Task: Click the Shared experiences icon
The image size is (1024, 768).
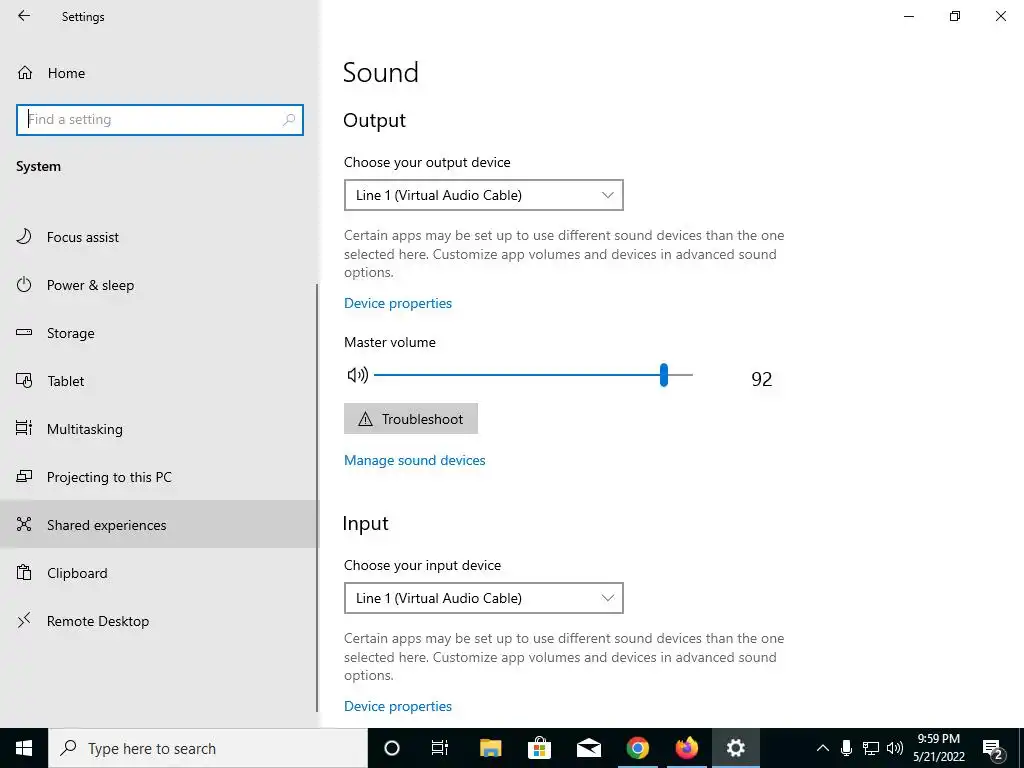Action: [x=24, y=524]
